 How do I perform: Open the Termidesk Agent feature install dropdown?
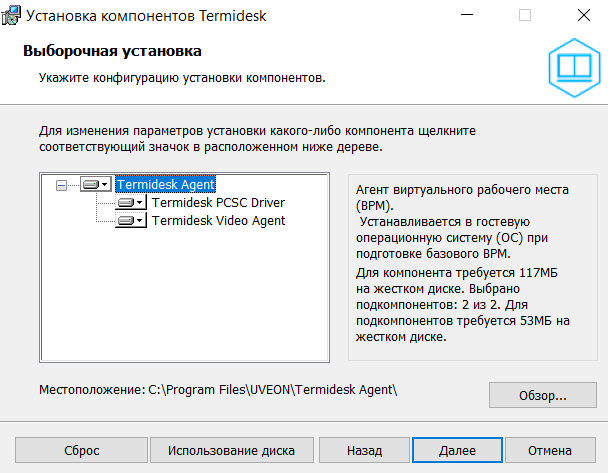coord(96,184)
